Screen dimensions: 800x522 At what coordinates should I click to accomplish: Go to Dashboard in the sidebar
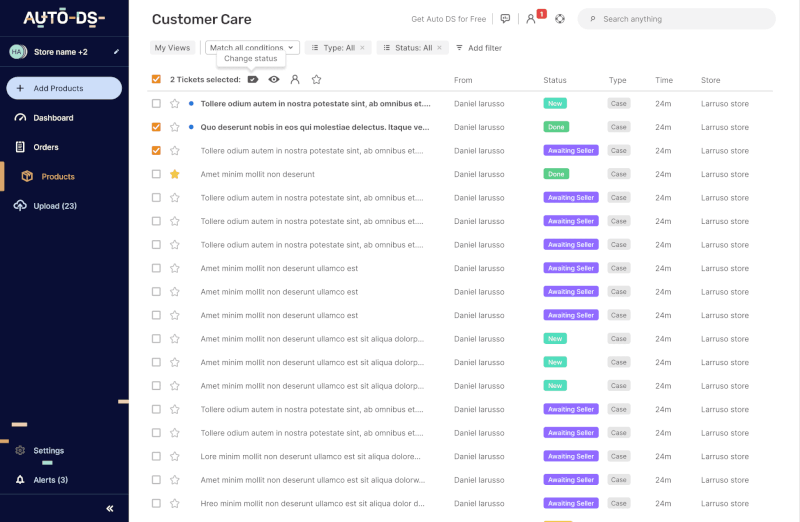pos(53,118)
